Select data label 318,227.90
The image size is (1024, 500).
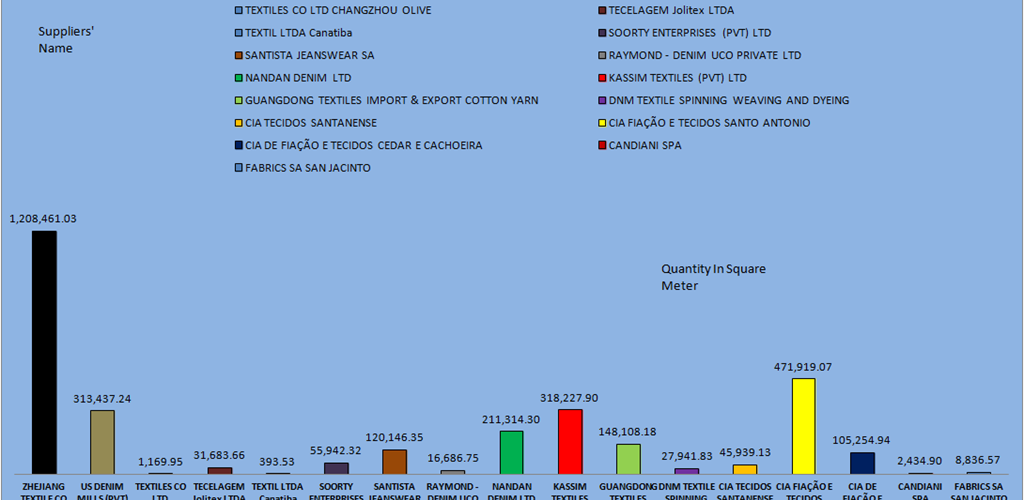tap(569, 398)
